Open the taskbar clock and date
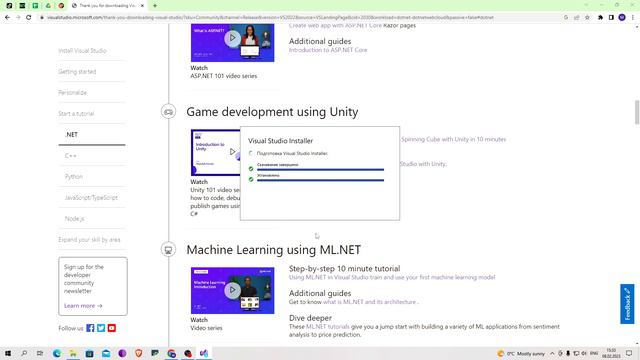Screen dimensions: 640x360 611,353
